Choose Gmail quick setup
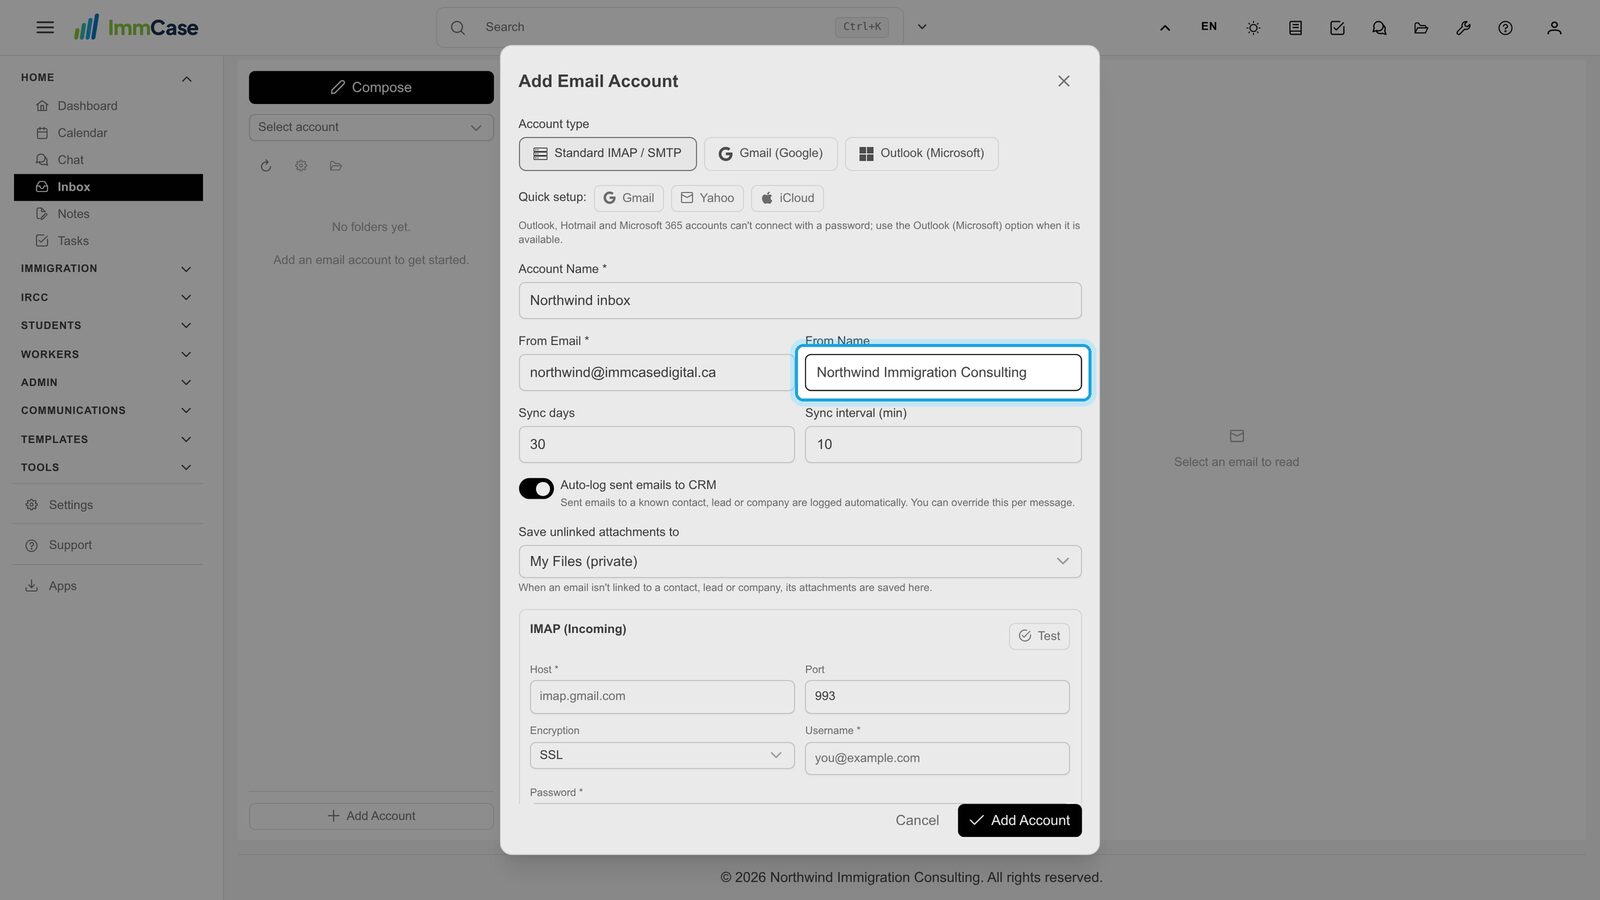Viewport: 1600px width, 900px height. (x=629, y=198)
